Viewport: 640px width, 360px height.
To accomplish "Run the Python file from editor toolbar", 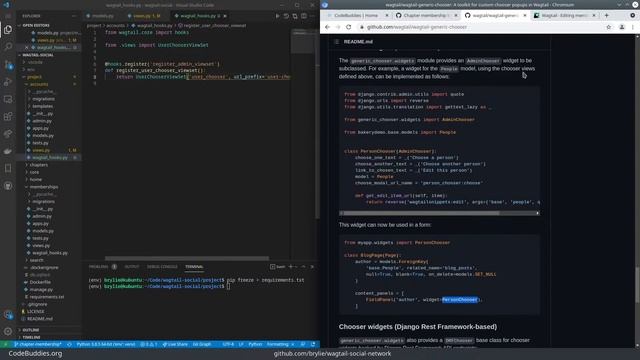I will 278,16.
